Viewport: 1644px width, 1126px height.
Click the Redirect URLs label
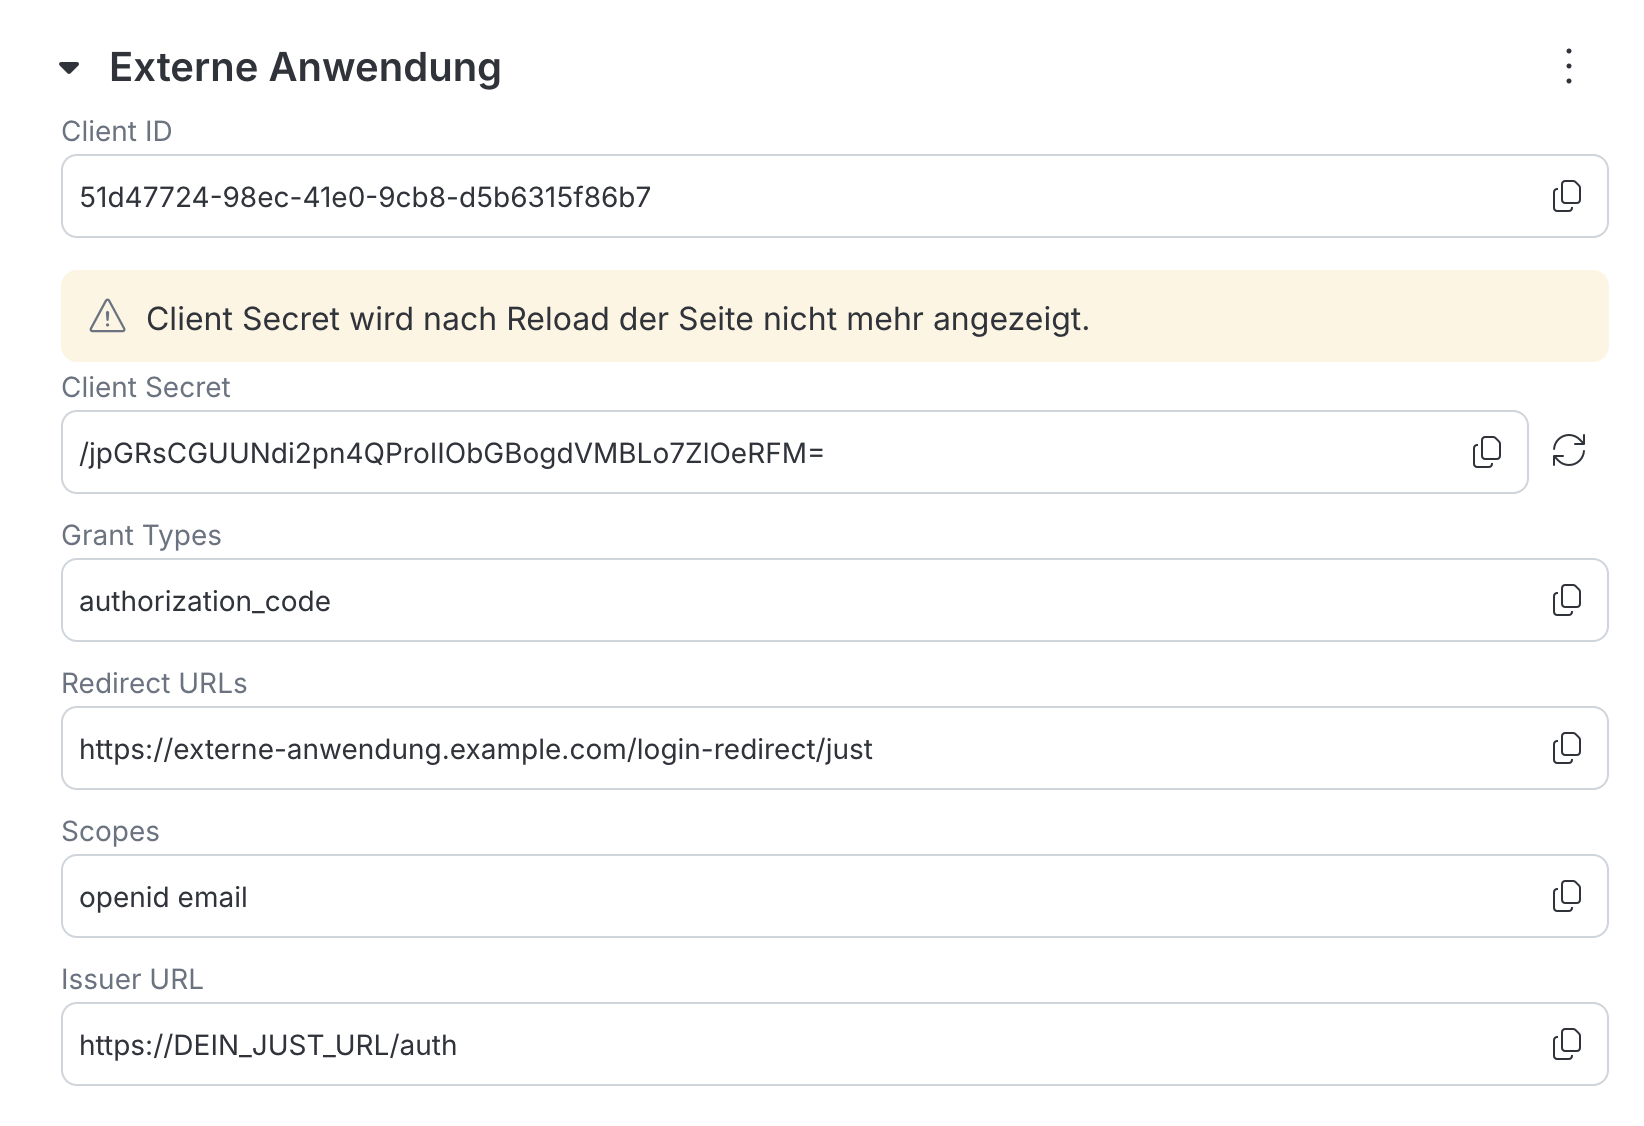[154, 683]
